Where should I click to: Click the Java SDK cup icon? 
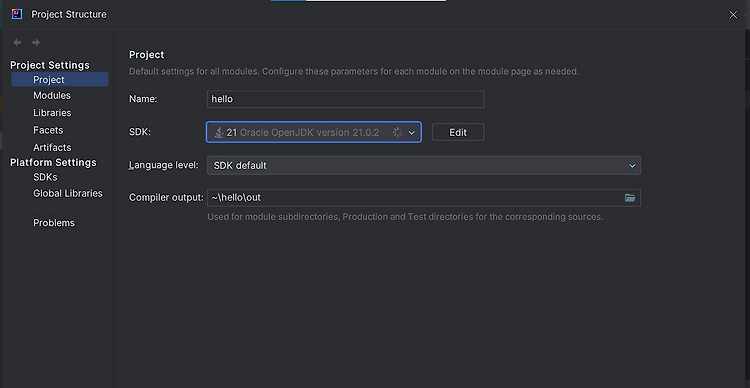point(219,133)
